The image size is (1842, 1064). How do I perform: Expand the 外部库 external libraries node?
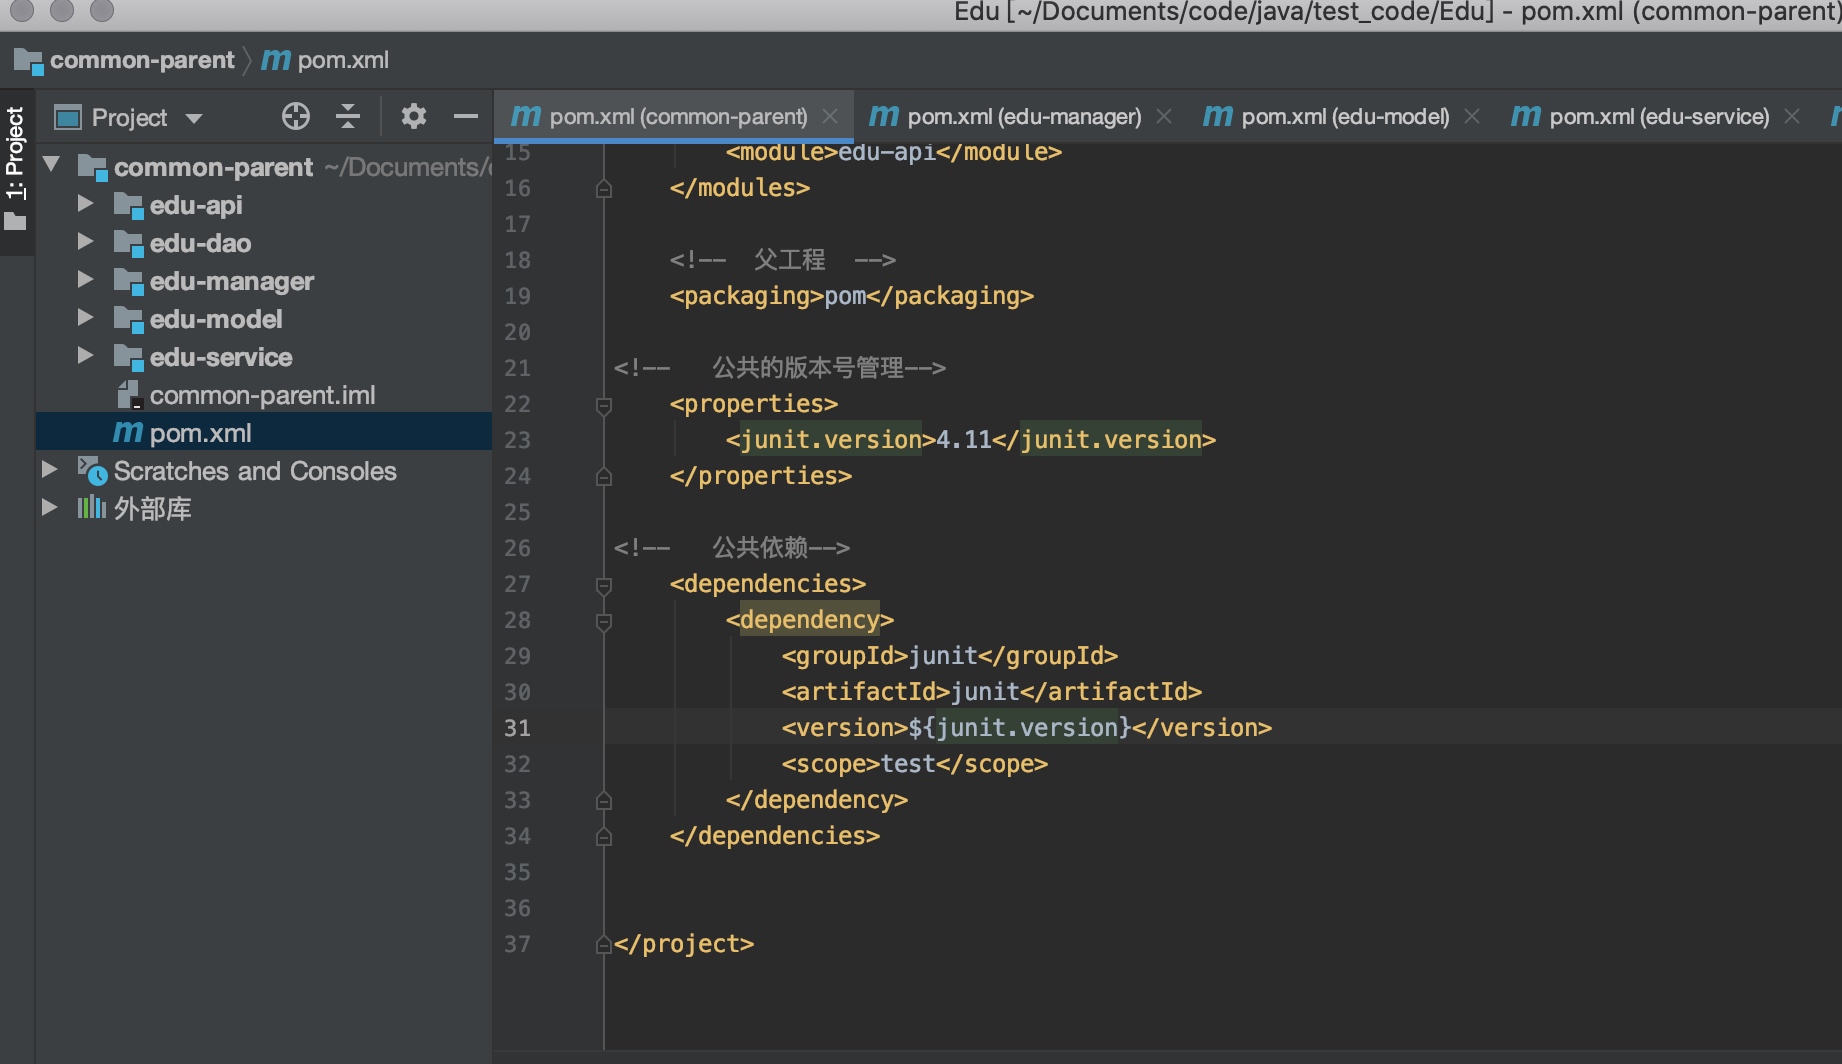tap(49, 508)
